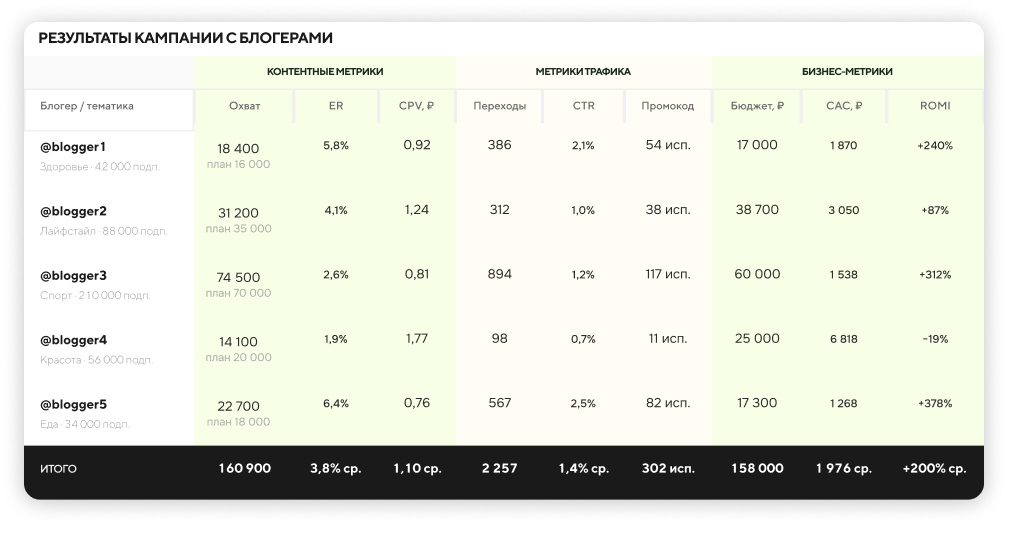
Task: Select the '@blogger4' row name
Action: pyautogui.click(x=73, y=340)
